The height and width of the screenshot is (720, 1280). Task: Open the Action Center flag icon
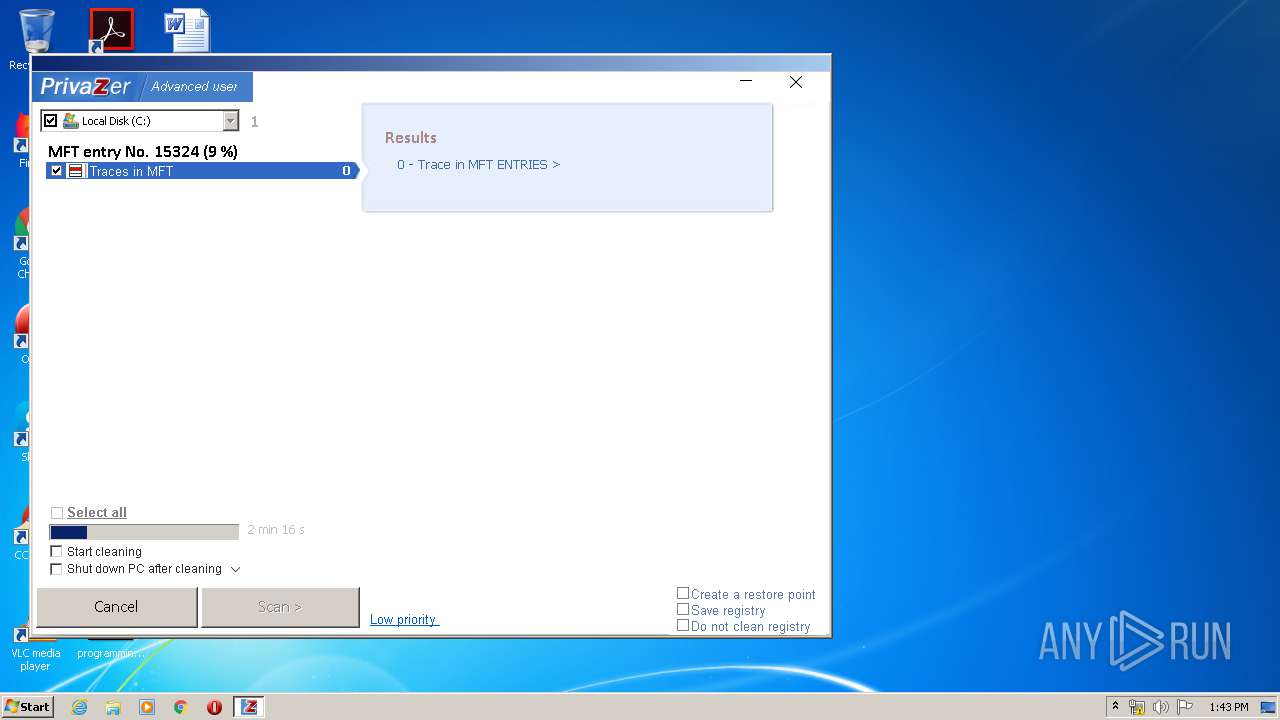pos(1185,707)
